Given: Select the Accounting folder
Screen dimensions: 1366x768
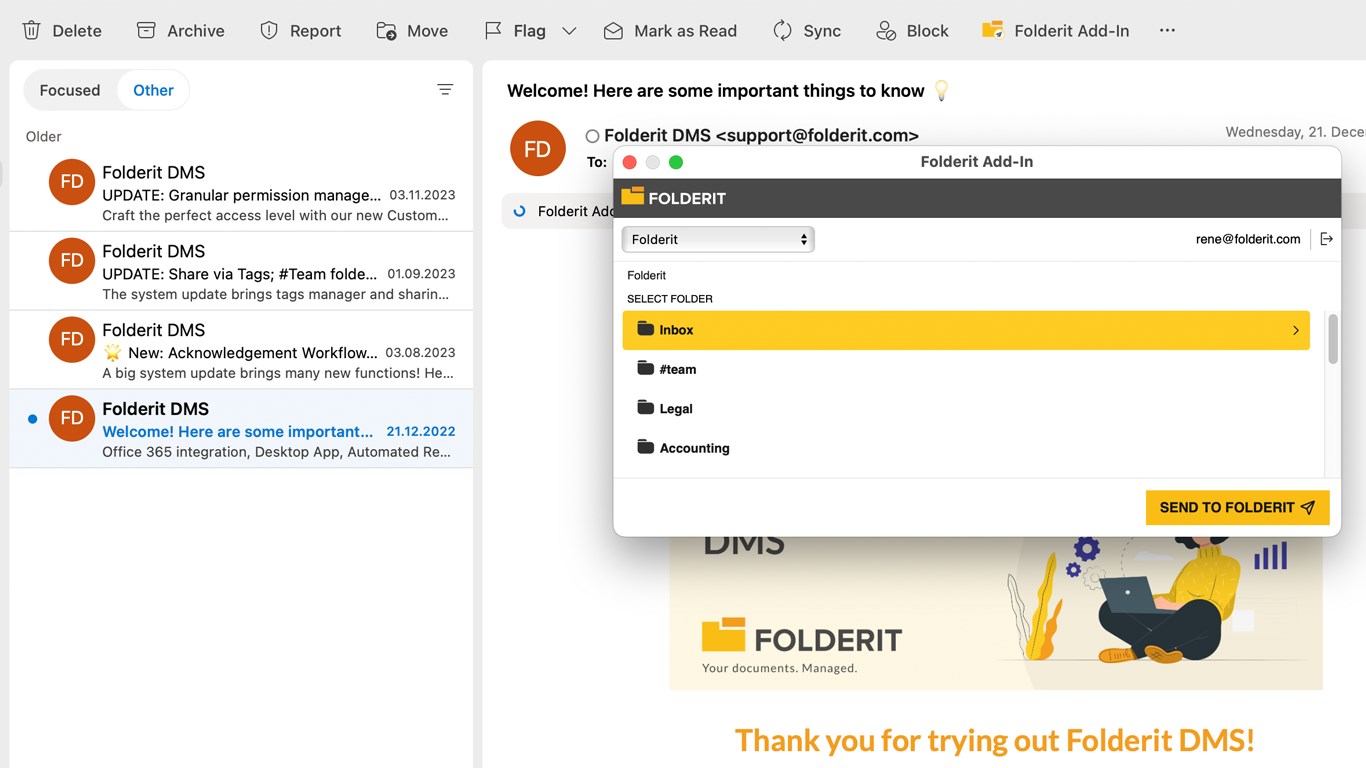Looking at the screenshot, I should click(966, 448).
